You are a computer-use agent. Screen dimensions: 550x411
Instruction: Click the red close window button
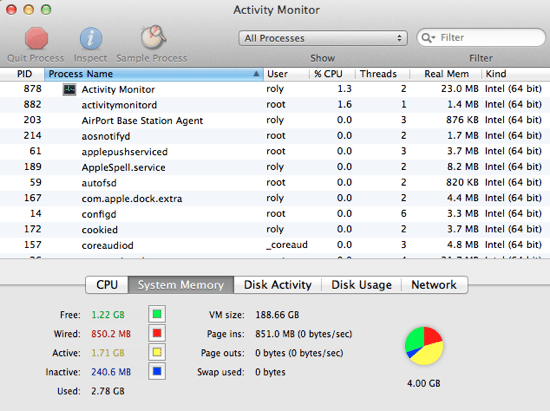tap(11, 9)
